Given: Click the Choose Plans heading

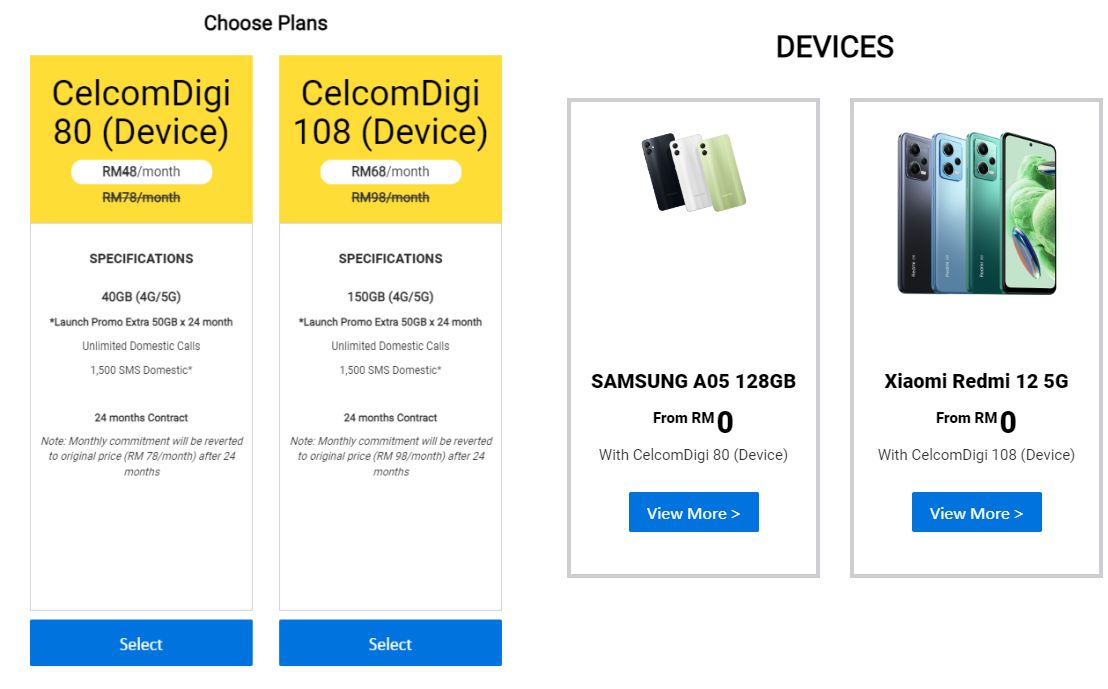Looking at the screenshot, I should click(x=265, y=22).
